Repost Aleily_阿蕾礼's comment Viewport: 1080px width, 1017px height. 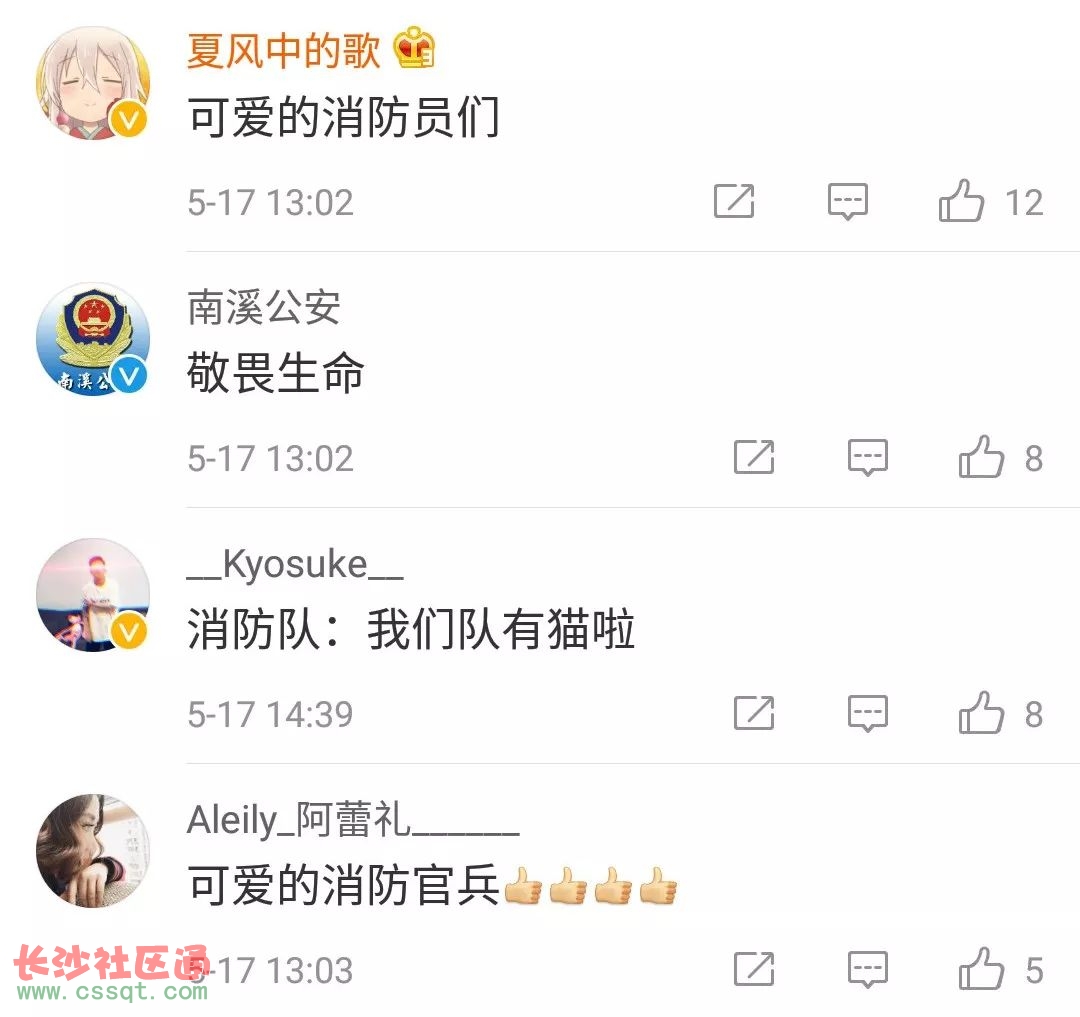(754, 969)
